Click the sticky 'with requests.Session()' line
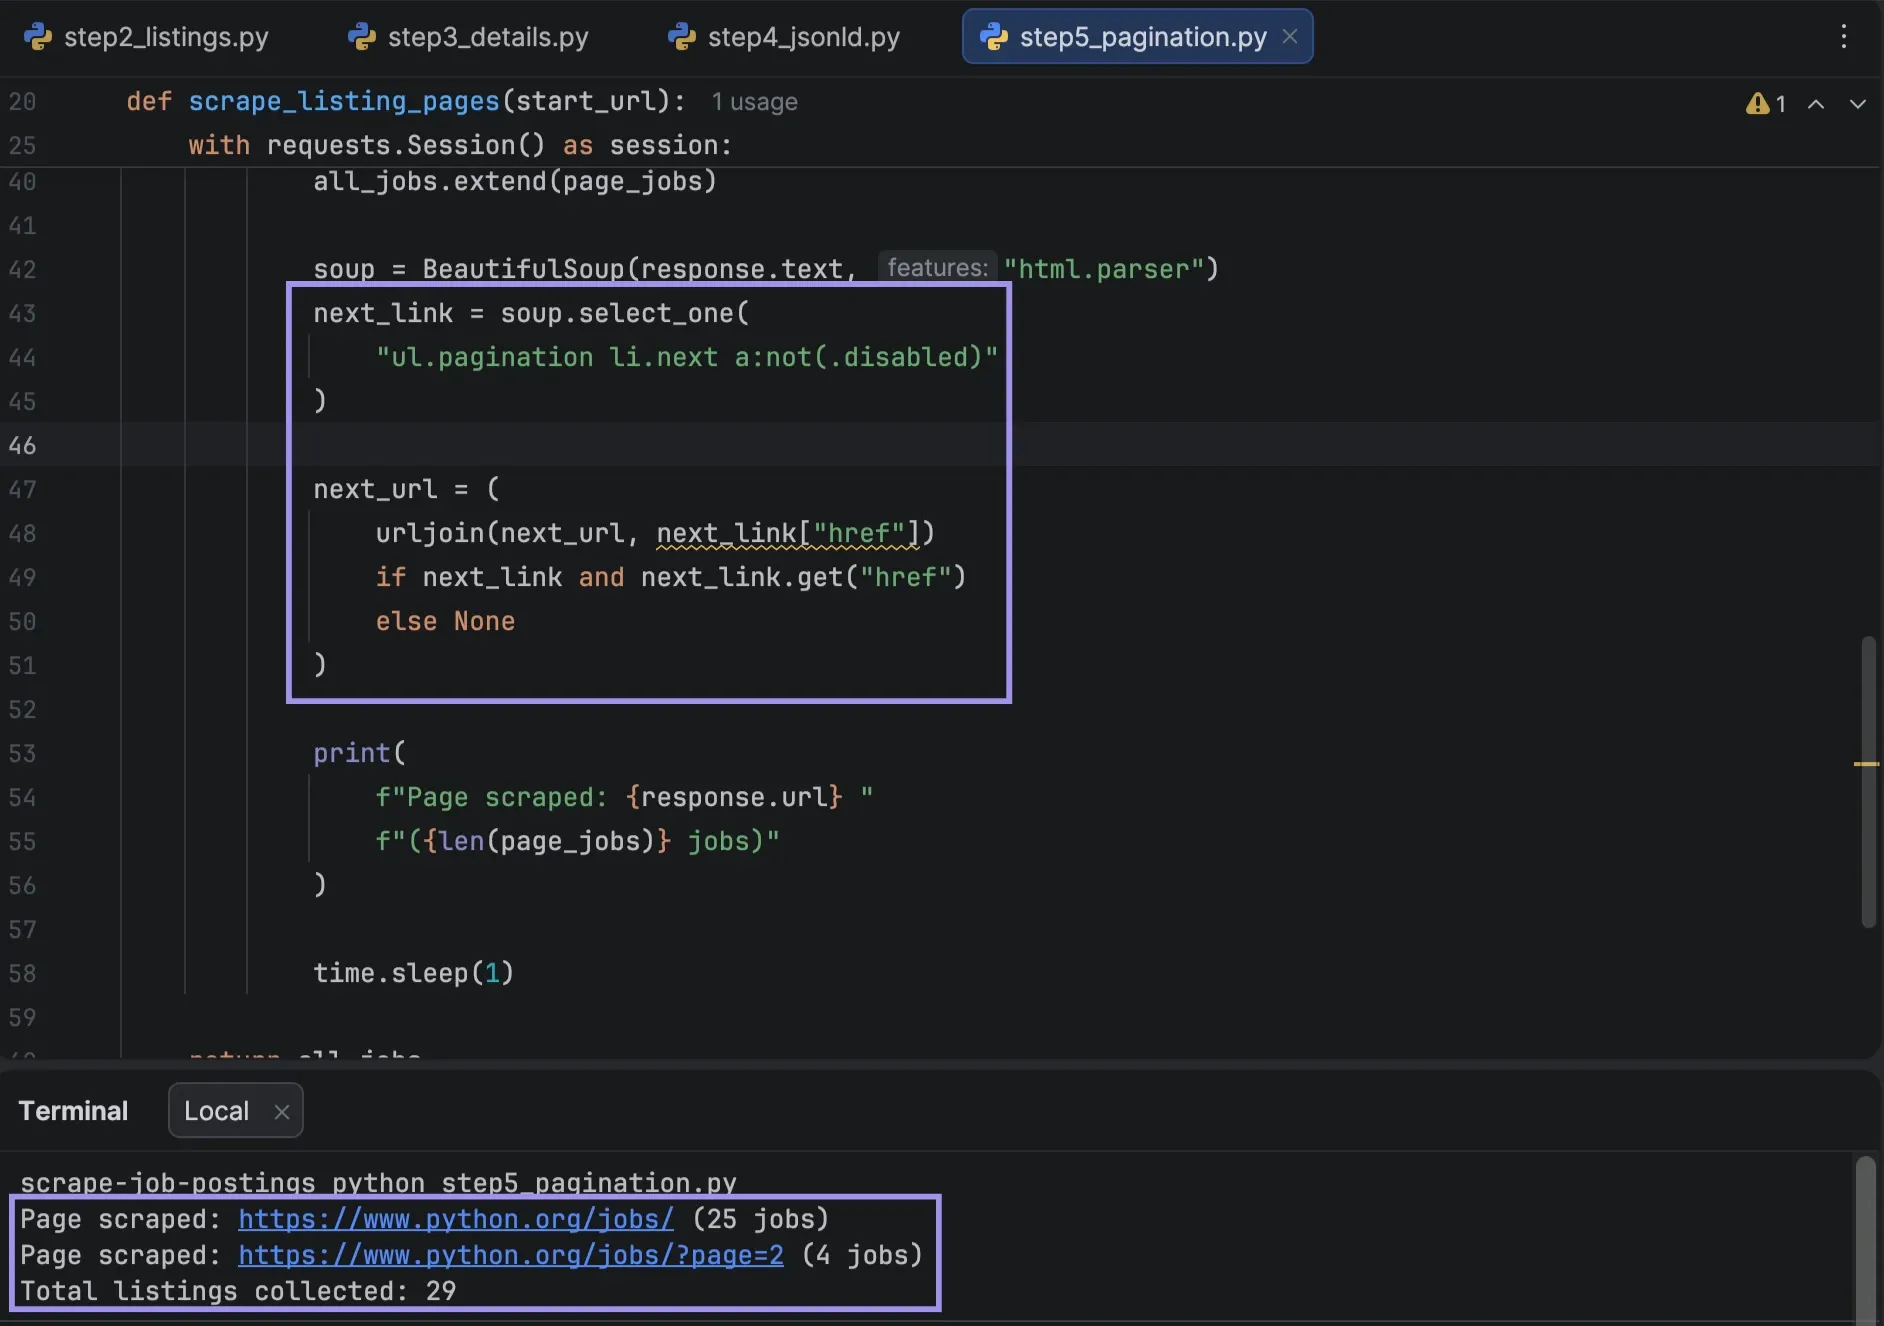This screenshot has width=1884, height=1326. 460,145
